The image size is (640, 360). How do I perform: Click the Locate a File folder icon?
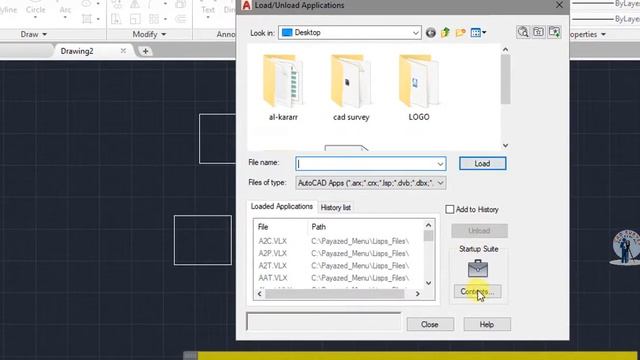(x=538, y=32)
